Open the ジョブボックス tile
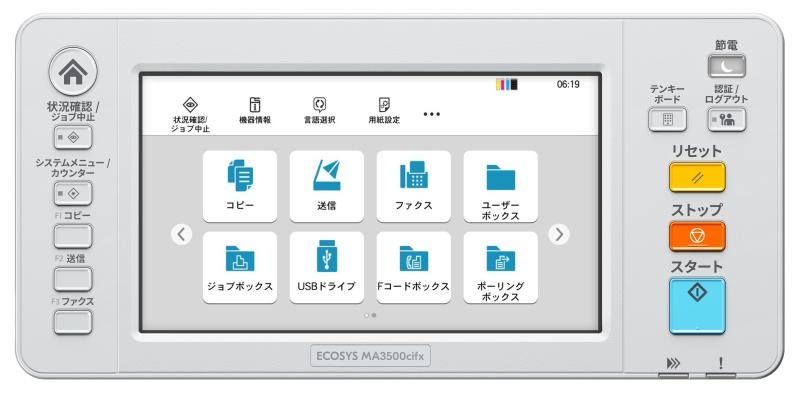 pyautogui.click(x=240, y=268)
